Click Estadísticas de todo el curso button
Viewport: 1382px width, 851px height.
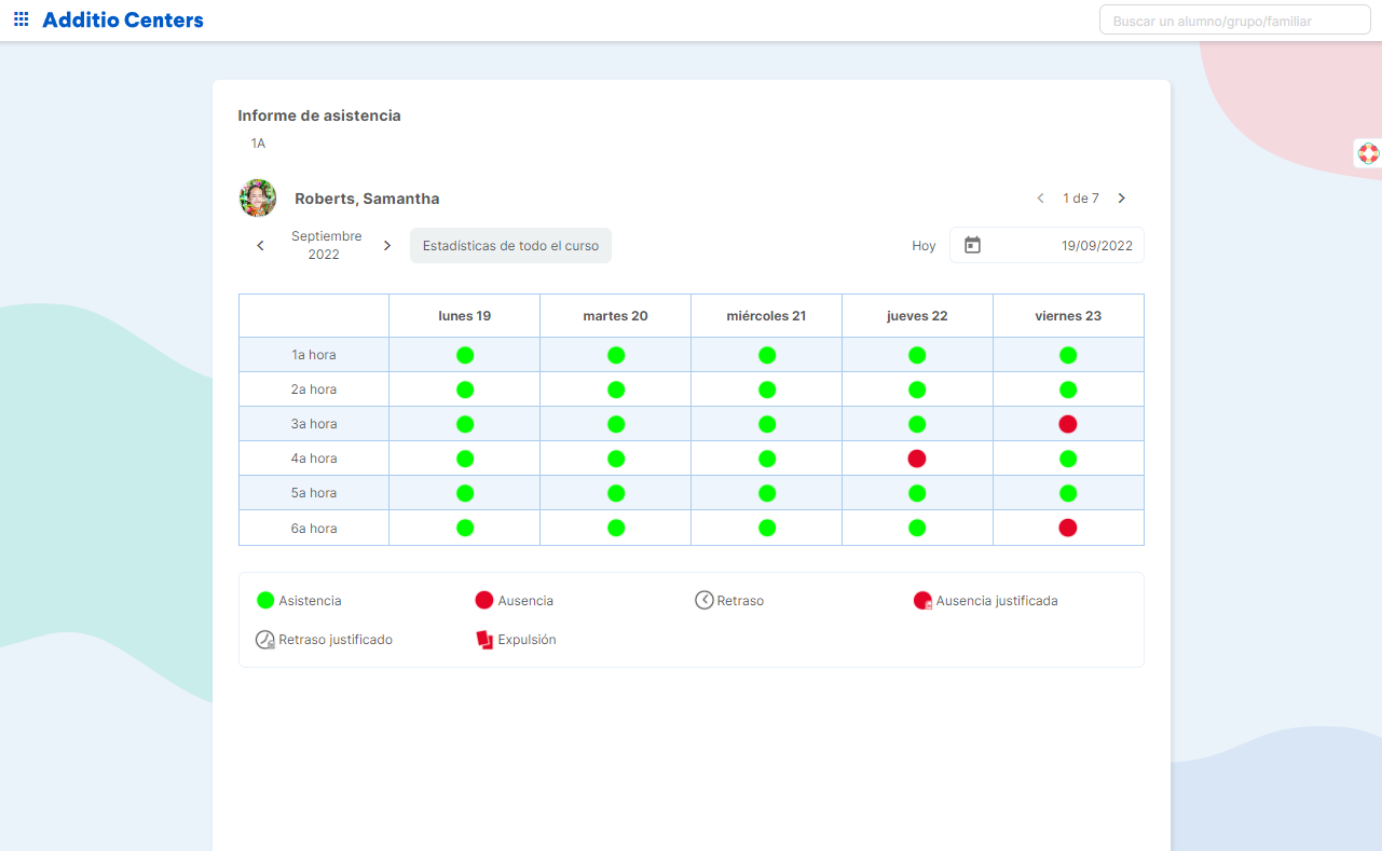tap(510, 246)
